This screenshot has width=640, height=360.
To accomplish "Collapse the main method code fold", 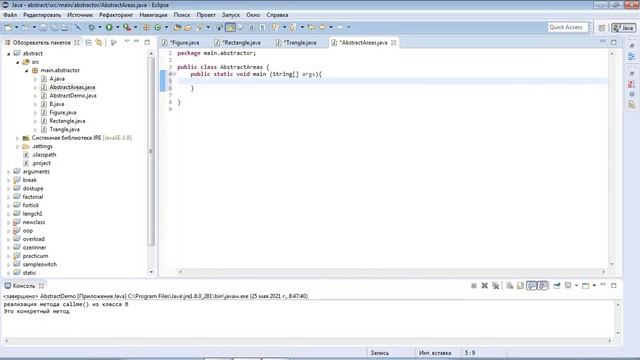I will click(174, 74).
